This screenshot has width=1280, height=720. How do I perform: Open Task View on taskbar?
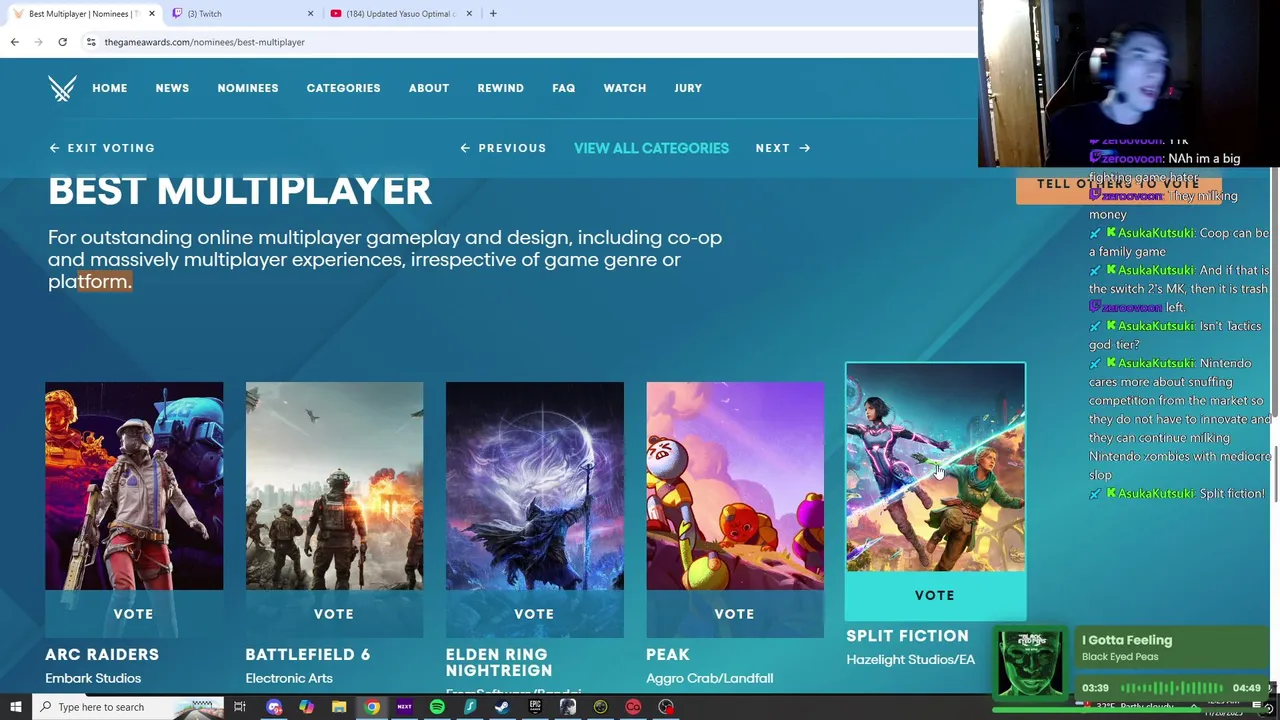coord(240,707)
